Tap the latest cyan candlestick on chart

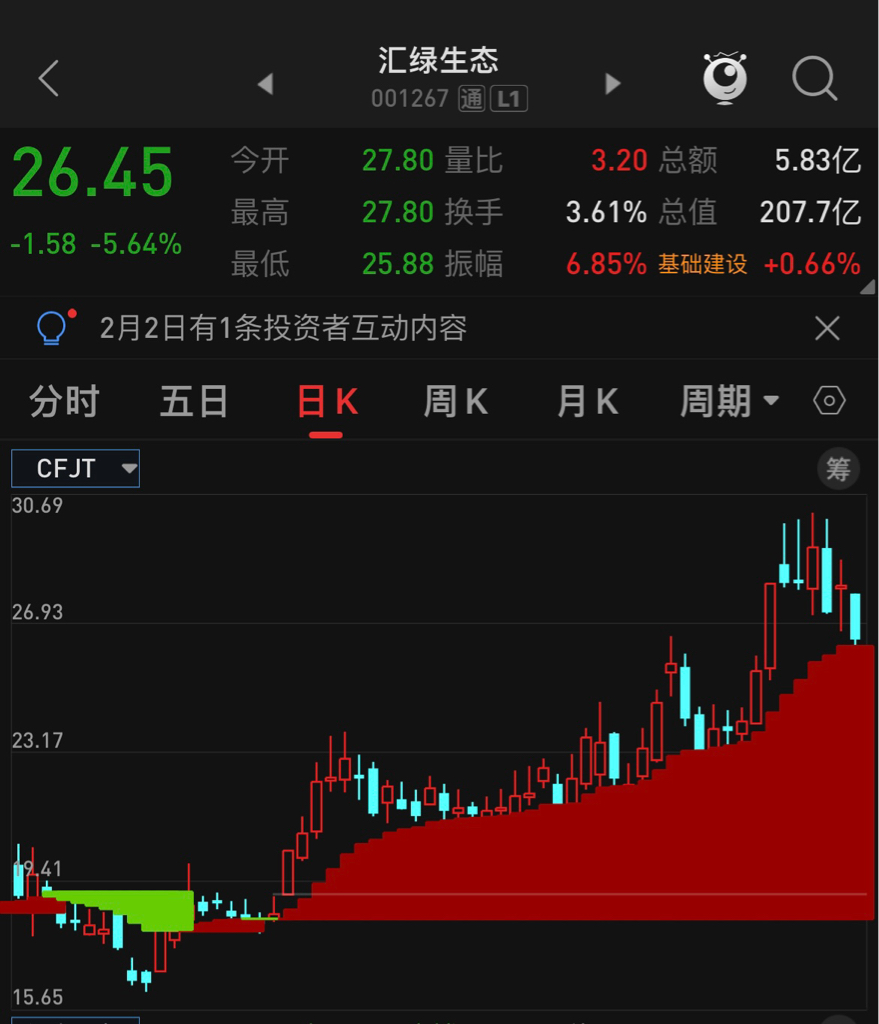tap(855, 616)
